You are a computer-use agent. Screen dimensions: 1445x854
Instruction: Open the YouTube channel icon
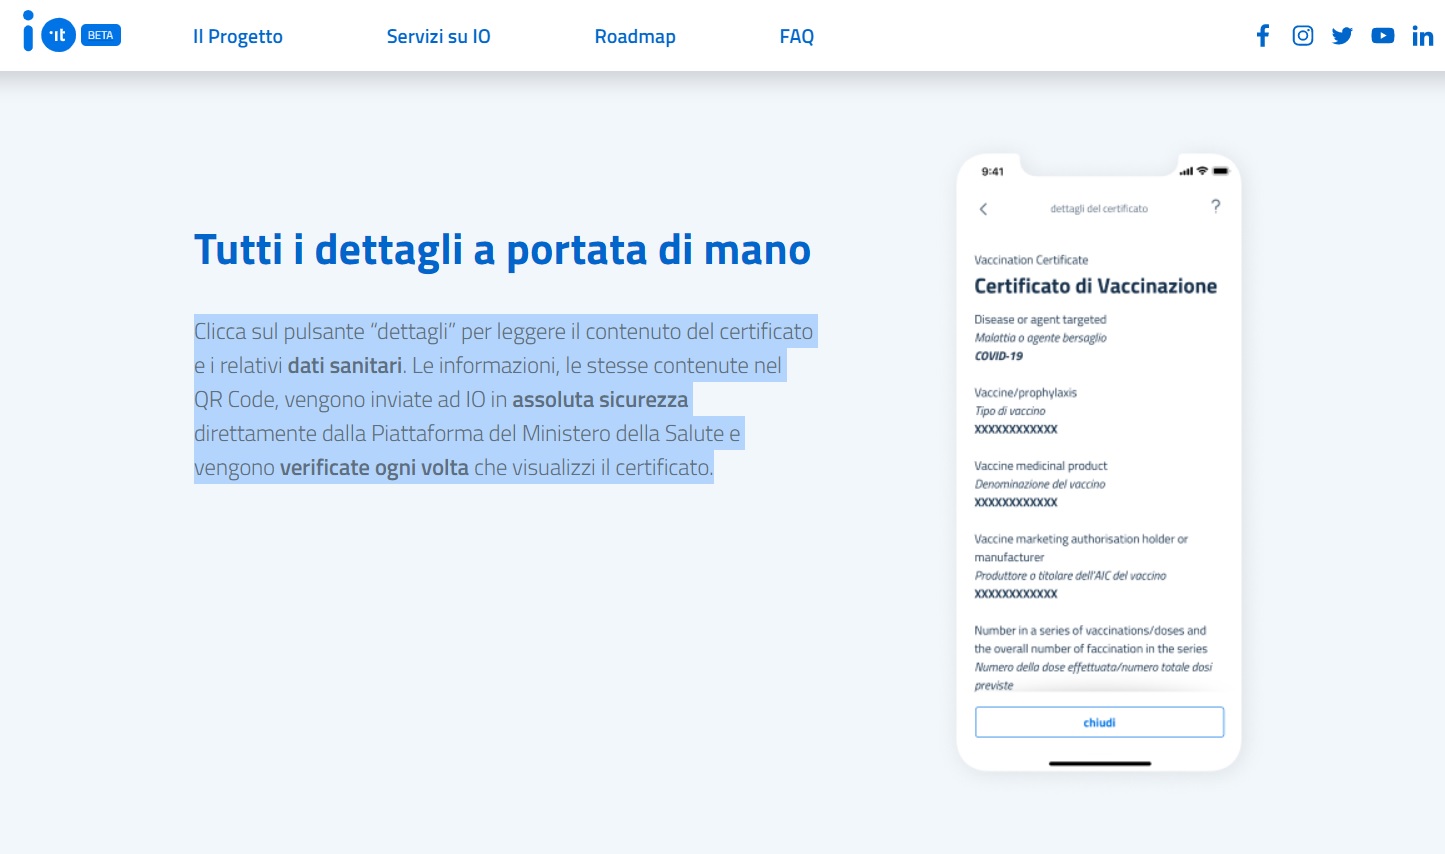[x=1383, y=36]
